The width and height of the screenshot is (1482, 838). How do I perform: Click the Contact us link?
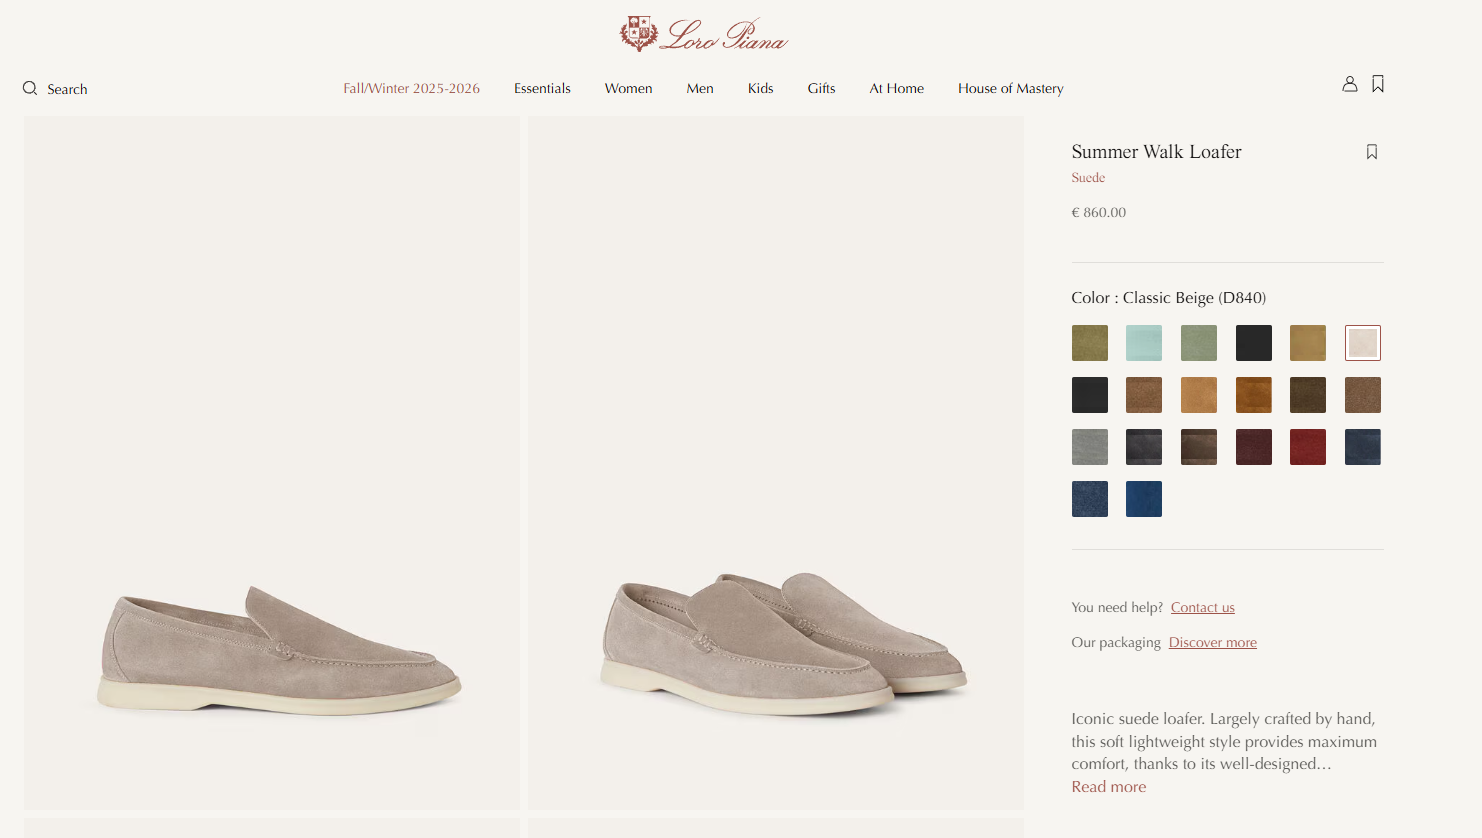point(1202,607)
